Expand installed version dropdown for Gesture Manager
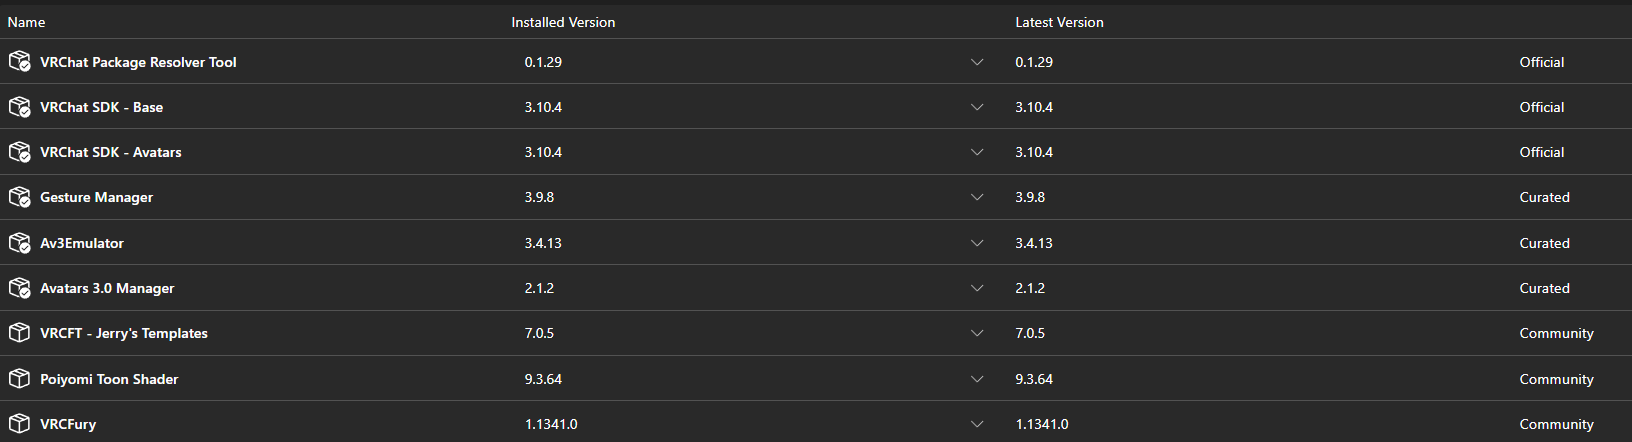The width and height of the screenshot is (1632, 442). pos(977,197)
